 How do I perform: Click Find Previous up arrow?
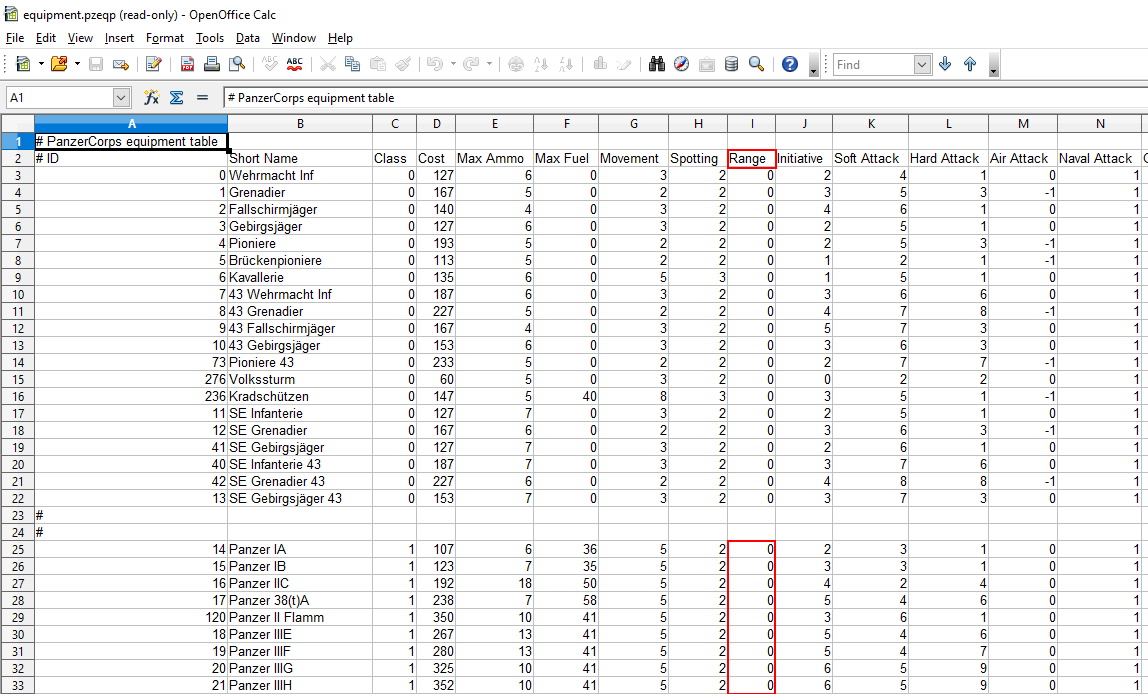coord(970,64)
